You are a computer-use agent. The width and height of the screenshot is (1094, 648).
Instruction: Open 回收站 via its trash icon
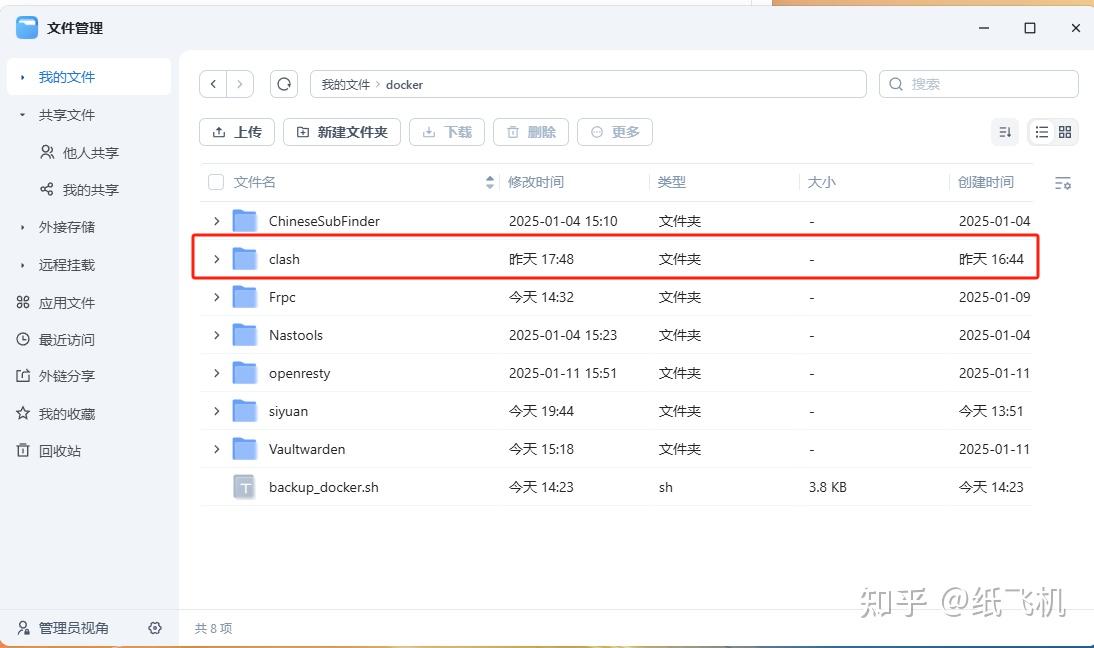pyautogui.click(x=22, y=451)
